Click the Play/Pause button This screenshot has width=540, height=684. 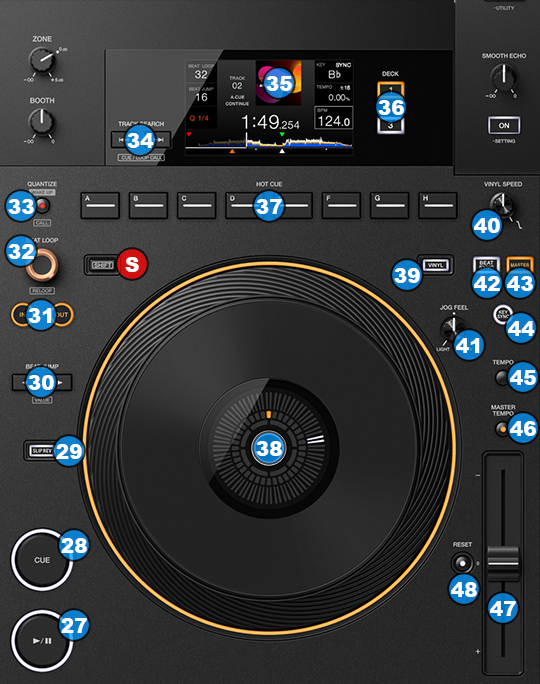[x=42, y=640]
